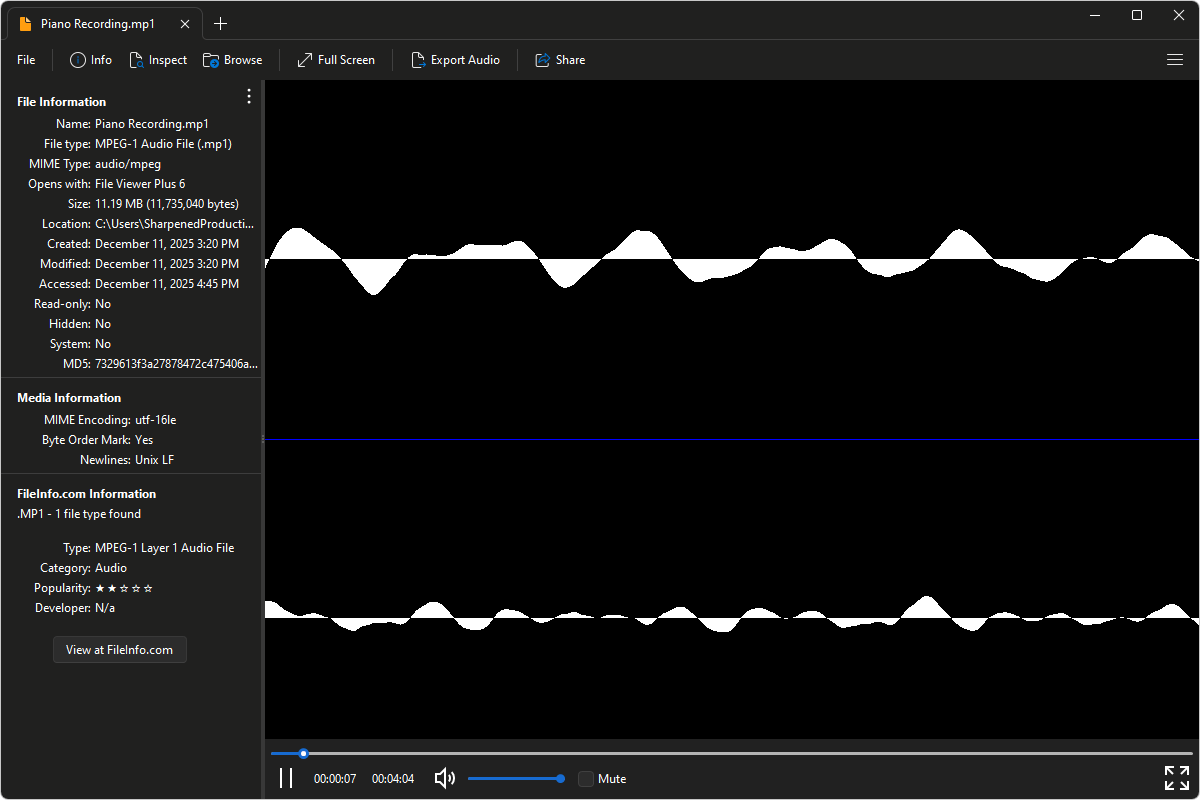Export the audio file

point(456,59)
